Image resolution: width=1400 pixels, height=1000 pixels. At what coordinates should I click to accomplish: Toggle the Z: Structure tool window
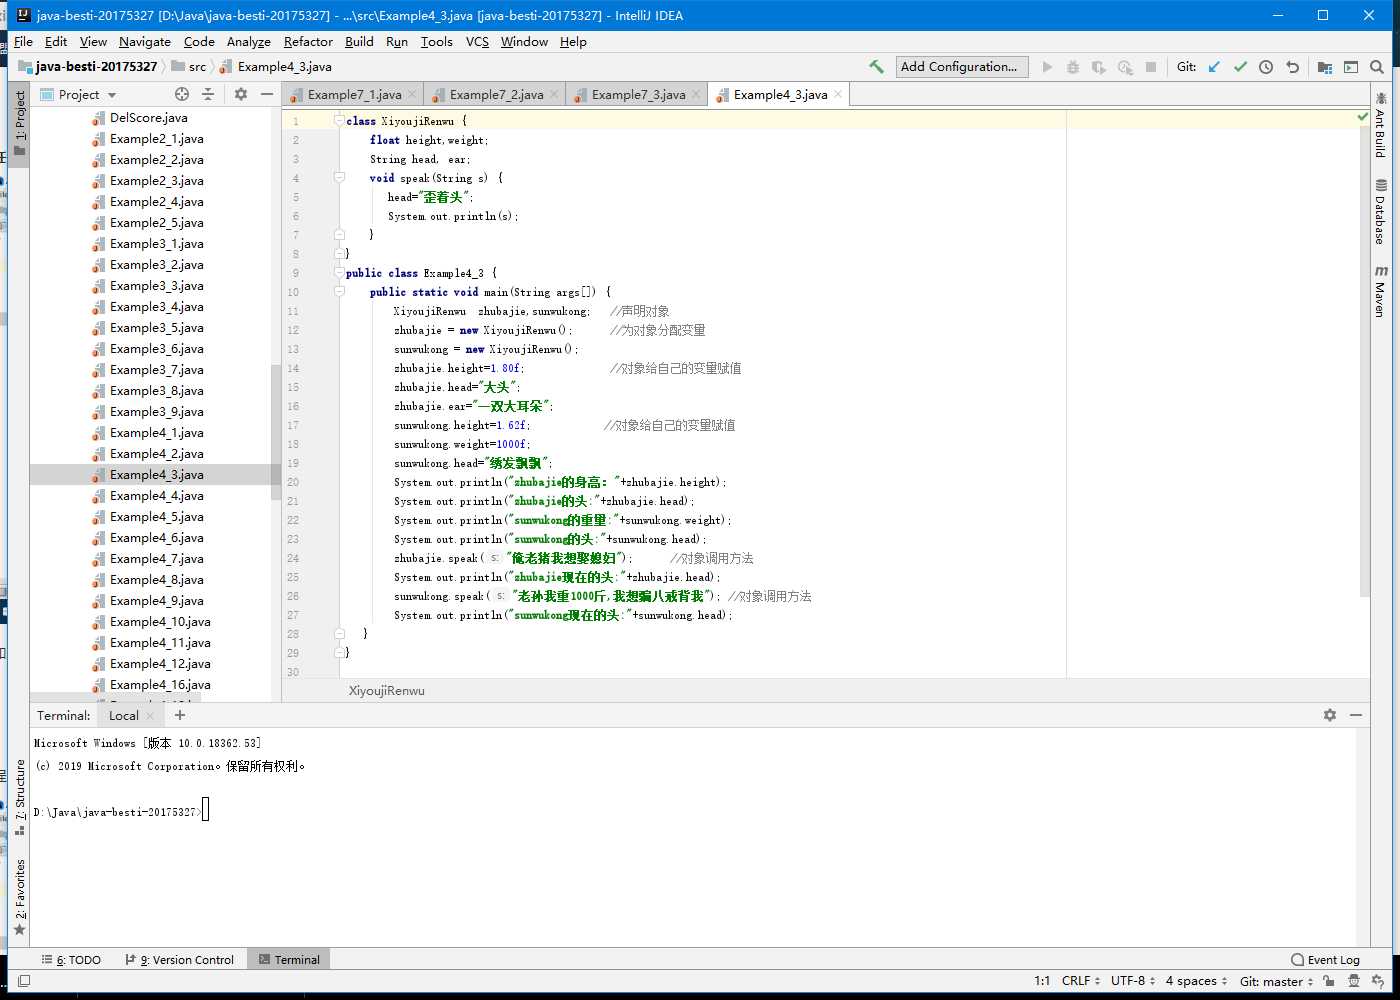click(x=19, y=796)
